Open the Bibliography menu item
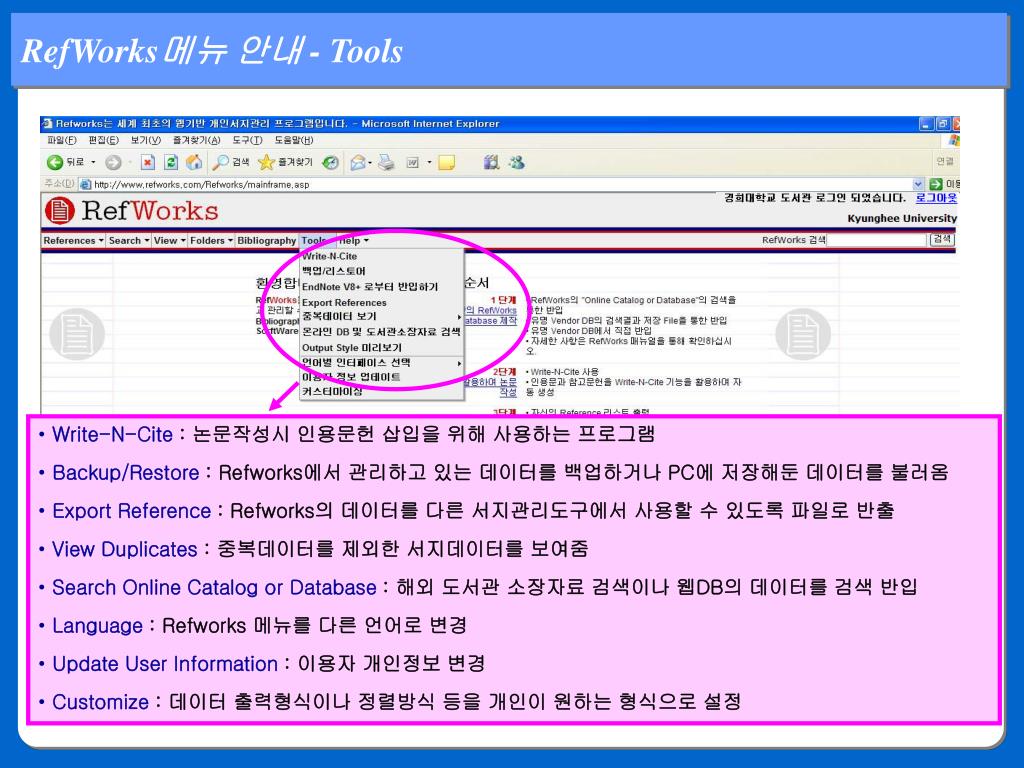Screen dimensions: 1024x768 (266, 240)
